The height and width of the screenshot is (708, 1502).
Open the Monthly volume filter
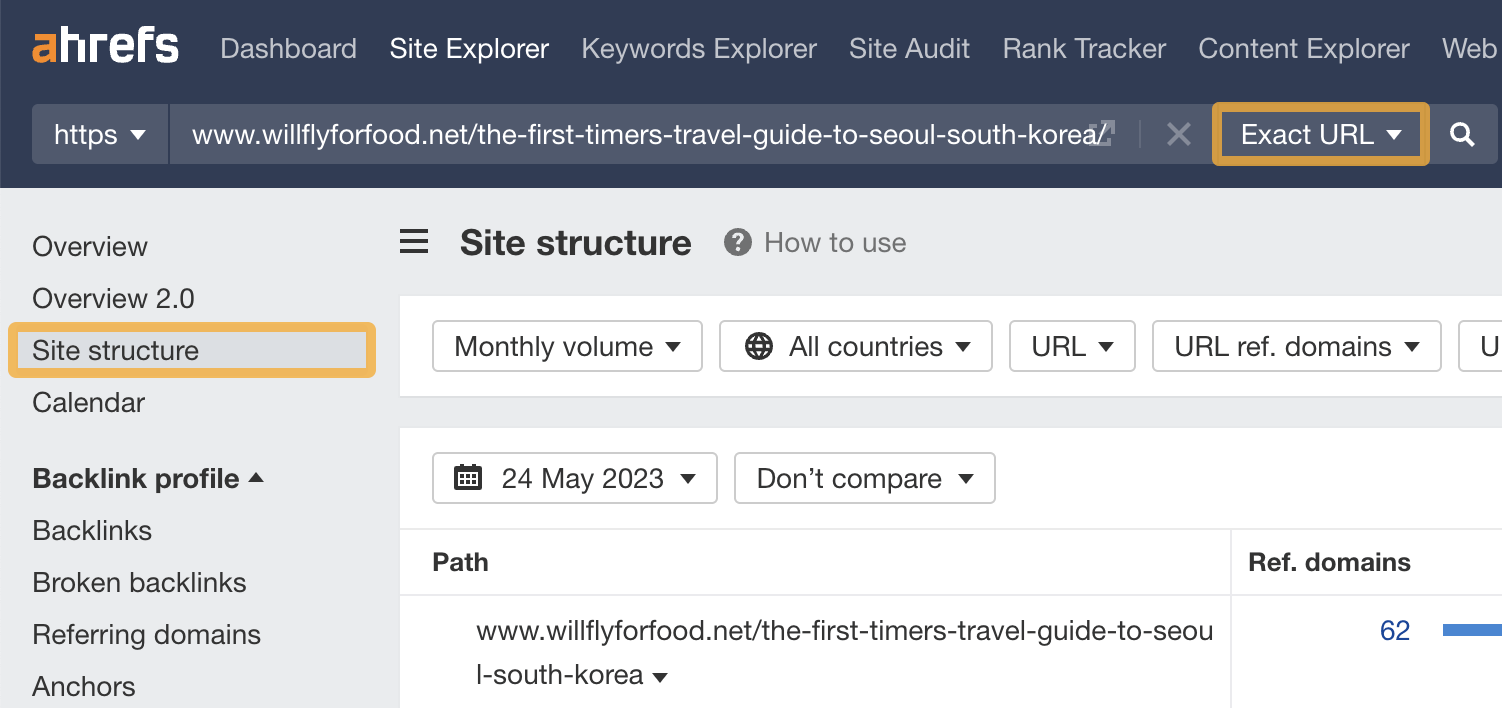point(566,346)
